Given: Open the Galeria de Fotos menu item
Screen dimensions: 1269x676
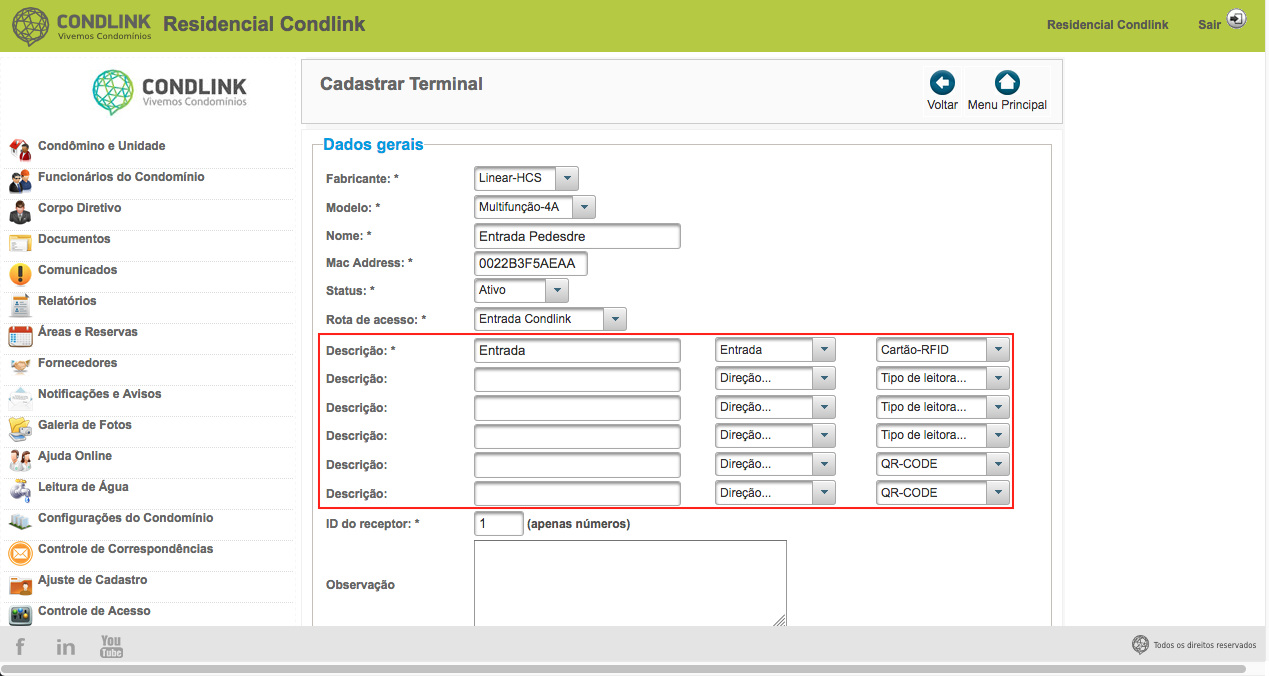Looking at the screenshot, I should pyautogui.click(x=85, y=425).
